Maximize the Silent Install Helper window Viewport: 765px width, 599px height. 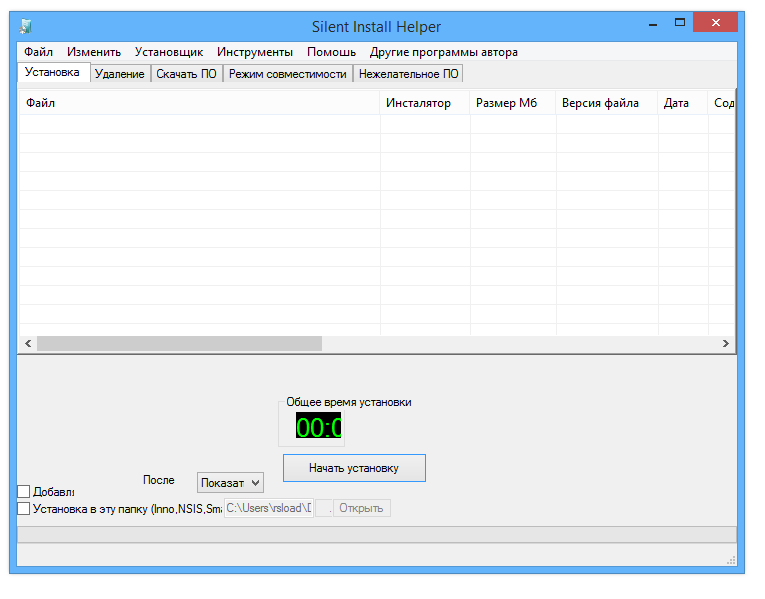[x=680, y=23]
